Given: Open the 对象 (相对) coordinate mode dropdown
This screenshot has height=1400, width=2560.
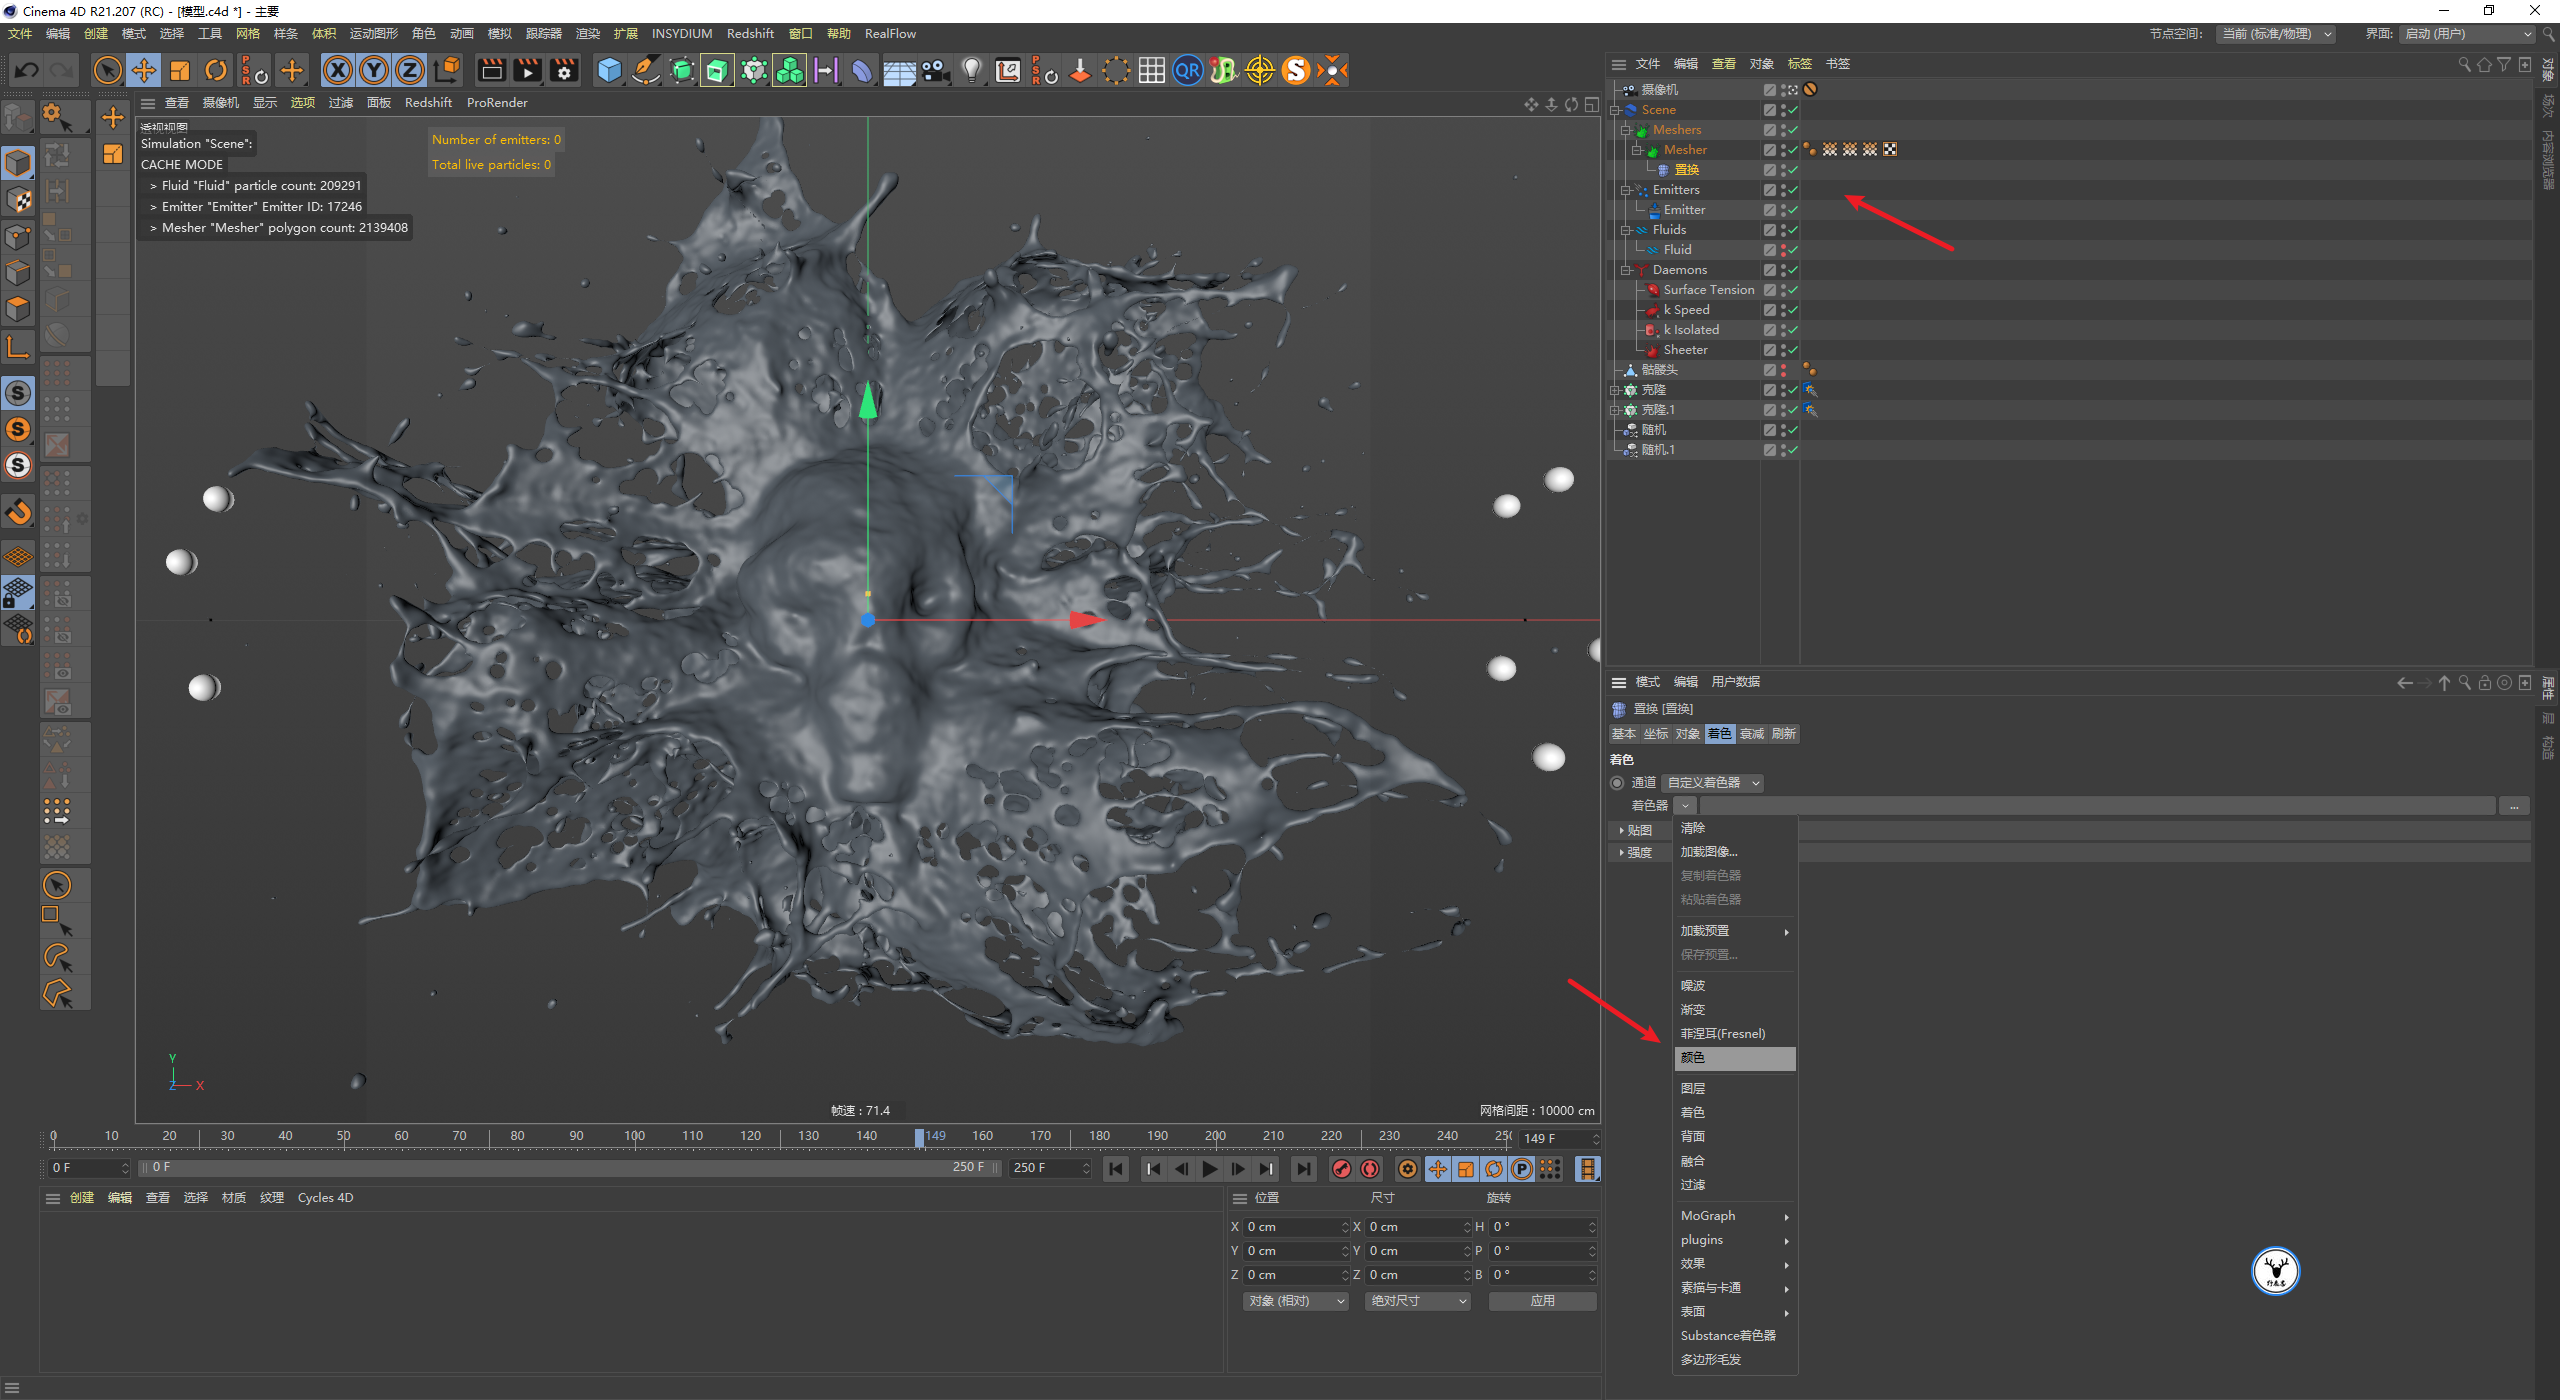Looking at the screenshot, I should 1296,1301.
